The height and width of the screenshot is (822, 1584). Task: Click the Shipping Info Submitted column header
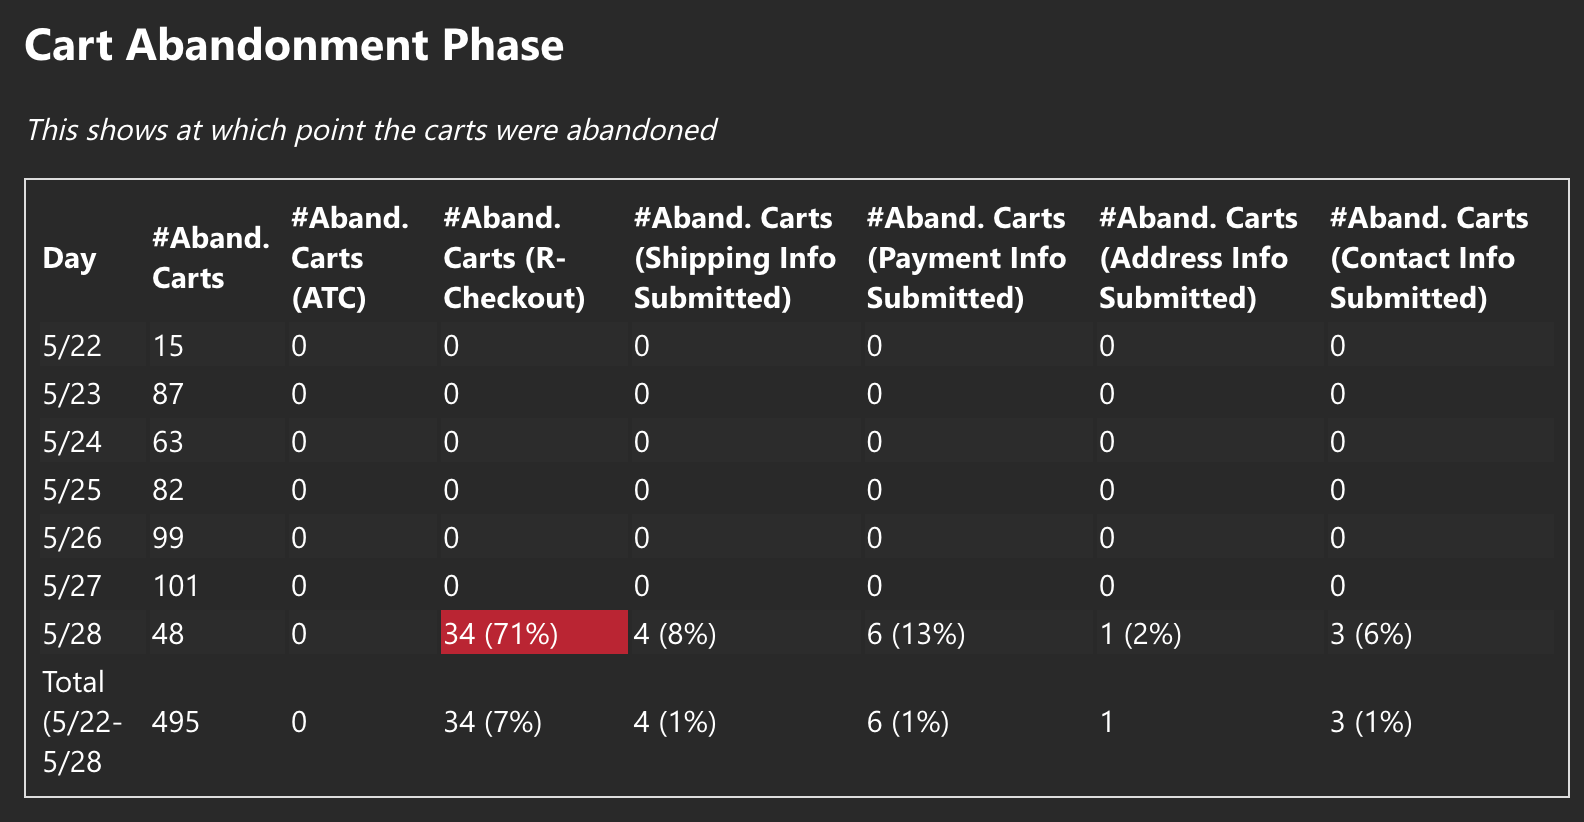coord(734,258)
